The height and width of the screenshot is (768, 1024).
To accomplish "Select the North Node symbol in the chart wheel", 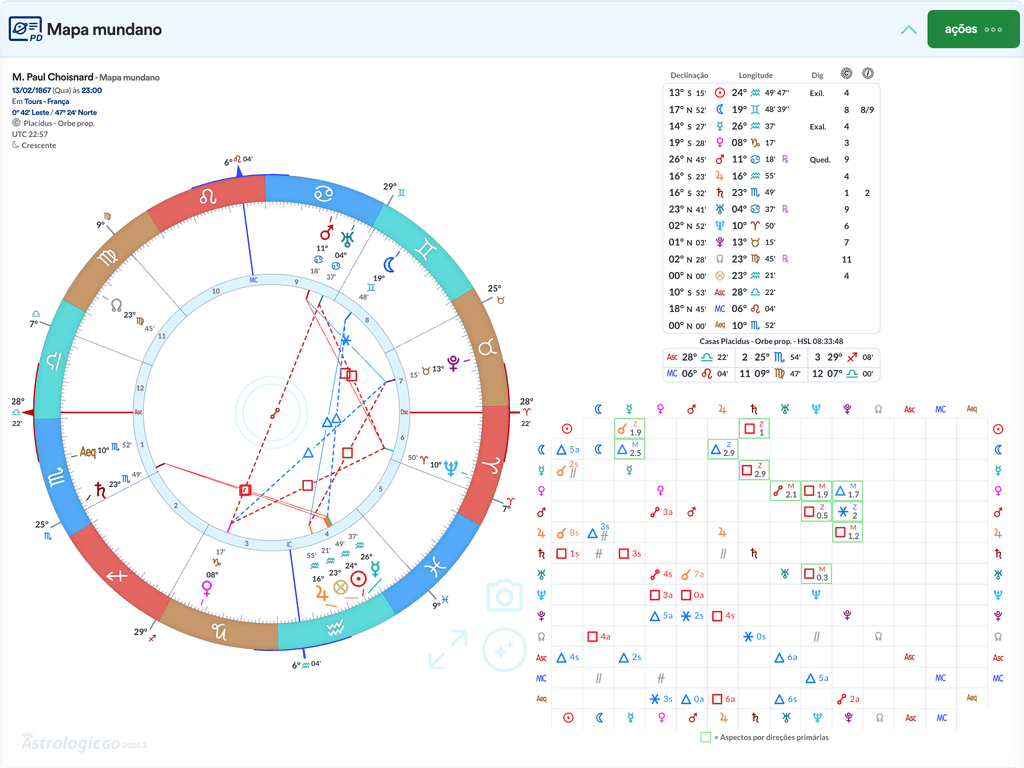I will (116, 304).
